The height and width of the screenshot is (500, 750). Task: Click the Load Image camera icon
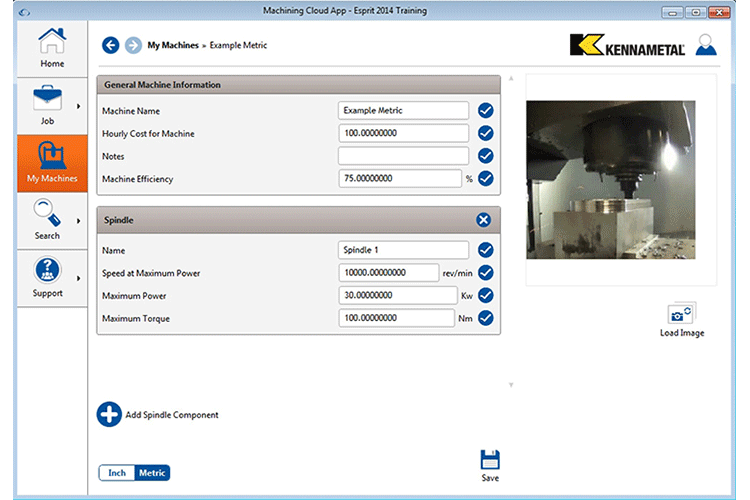(682, 314)
